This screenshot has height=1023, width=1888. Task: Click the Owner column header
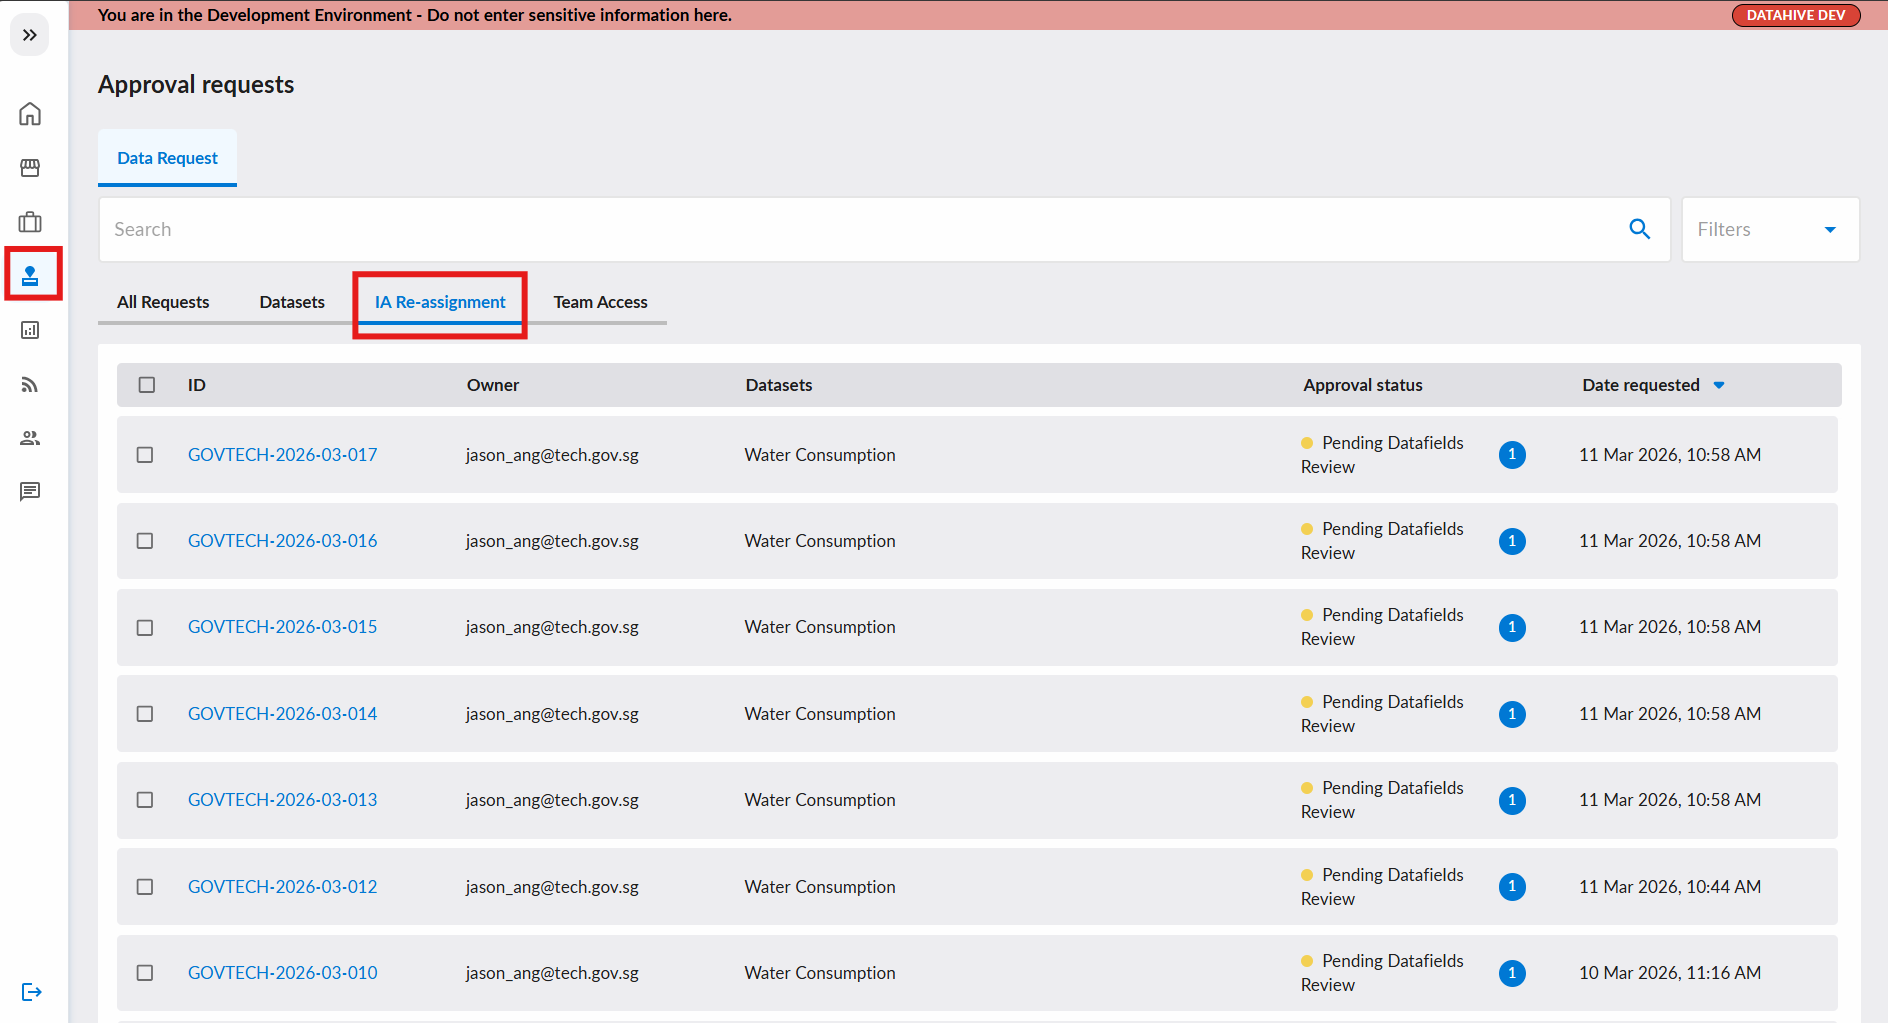493,385
